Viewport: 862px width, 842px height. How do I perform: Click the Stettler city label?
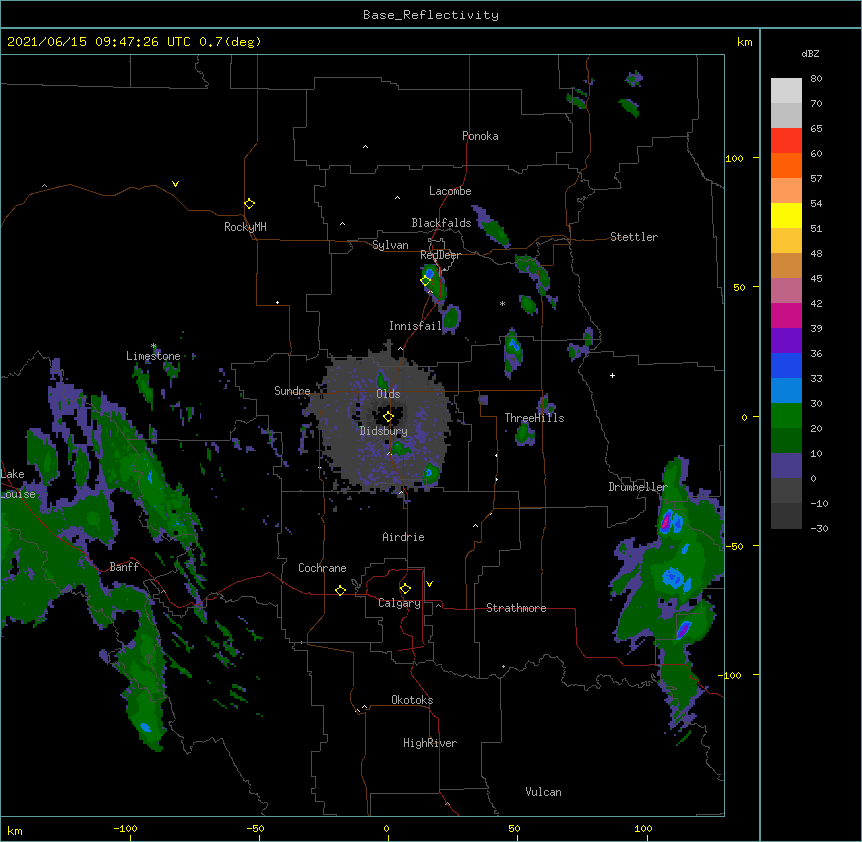pyautogui.click(x=634, y=237)
